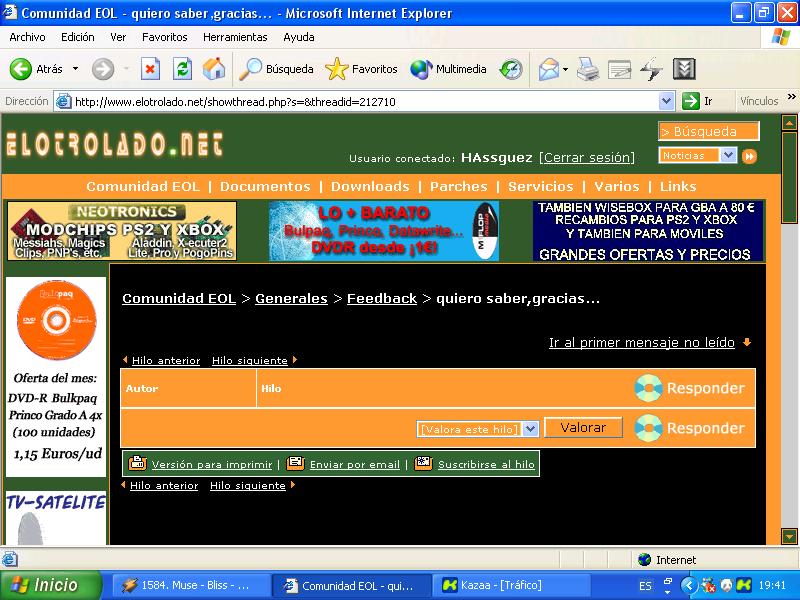The image size is (800, 600).
Task: Open the Noticias dropdown list
Action: (x=728, y=155)
